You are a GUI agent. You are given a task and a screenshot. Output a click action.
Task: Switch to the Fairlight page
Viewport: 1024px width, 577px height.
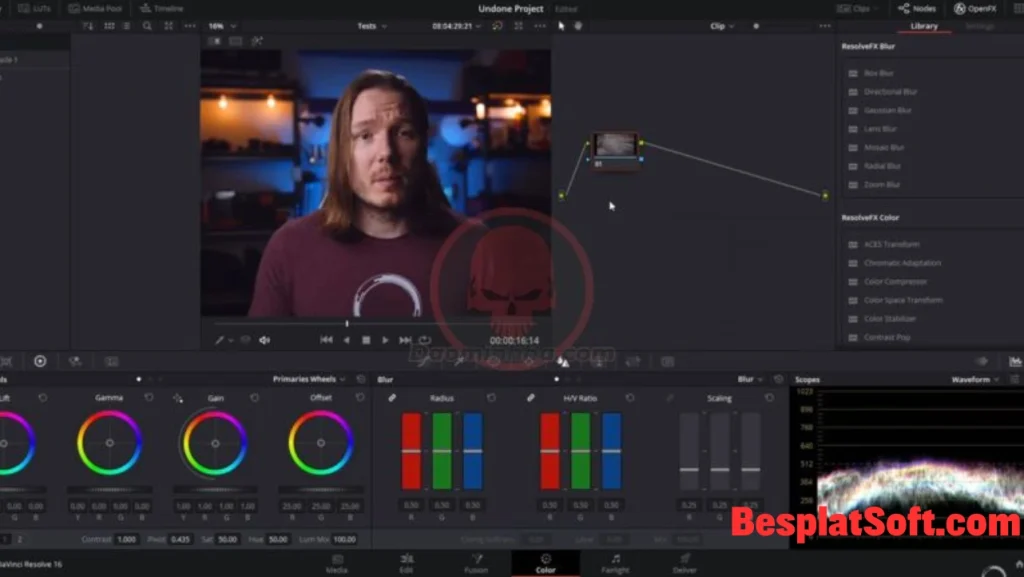click(615, 564)
